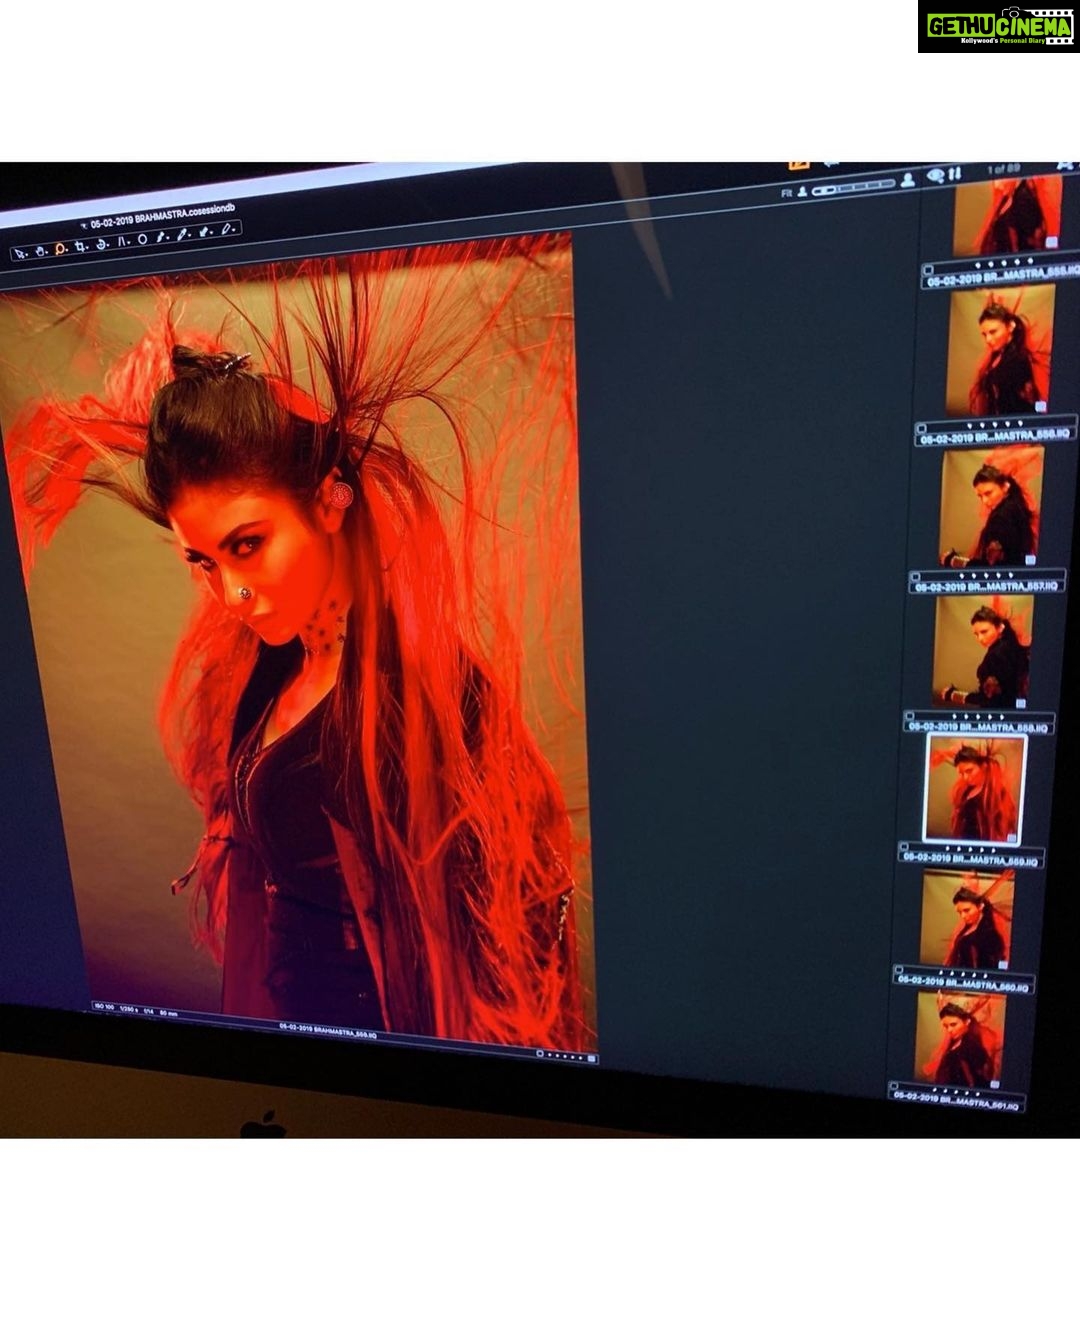This screenshot has width=1080, height=1343.
Task: Click the file name label ending 561.IIQ
Action: [x=957, y=1101]
